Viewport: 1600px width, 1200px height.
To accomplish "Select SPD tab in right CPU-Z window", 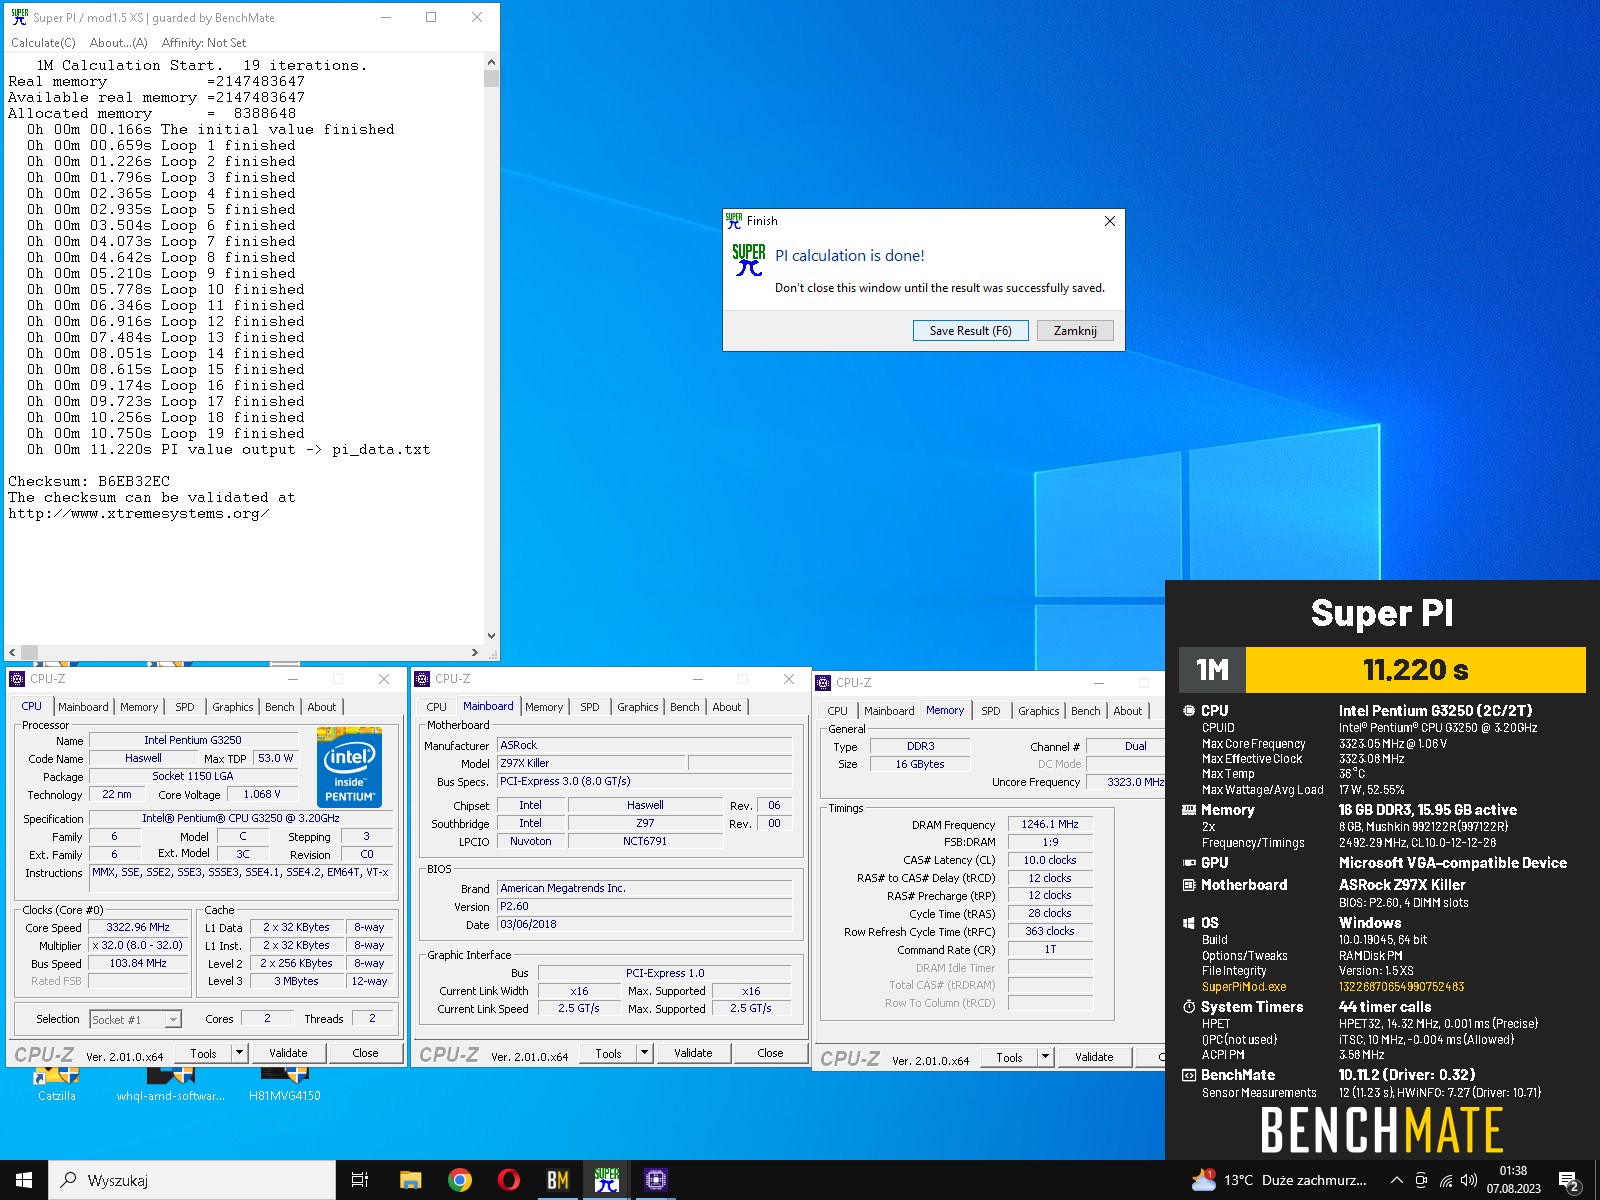I will pos(991,711).
